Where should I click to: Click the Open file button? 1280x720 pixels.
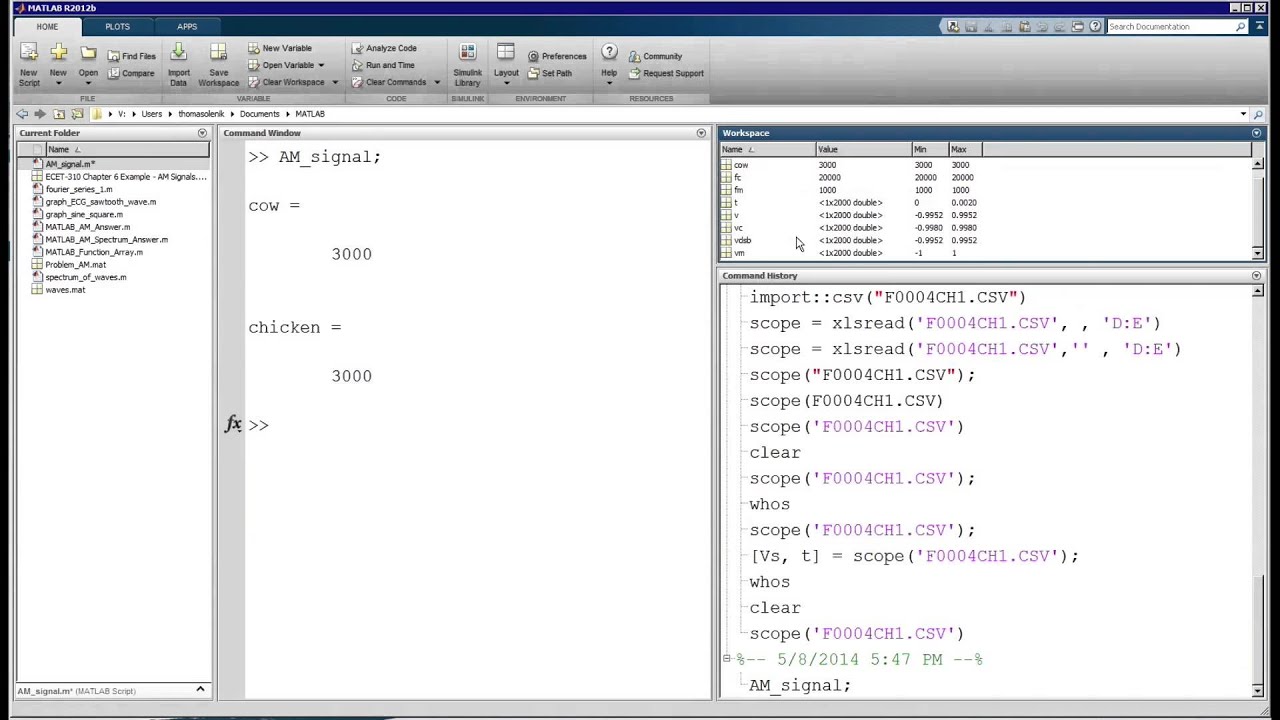click(x=88, y=64)
